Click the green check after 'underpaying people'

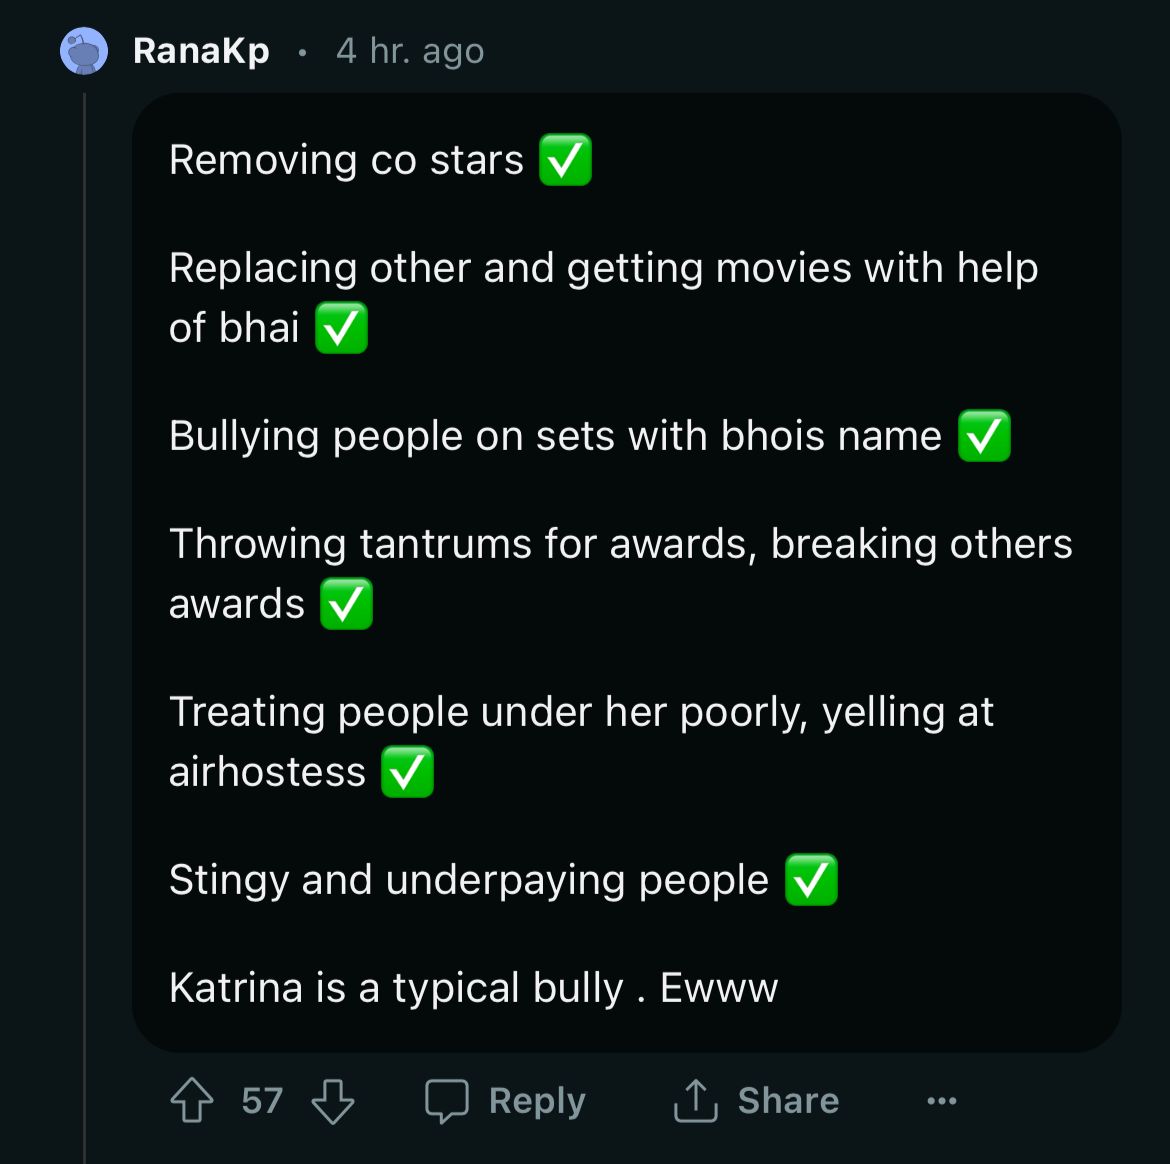click(811, 880)
